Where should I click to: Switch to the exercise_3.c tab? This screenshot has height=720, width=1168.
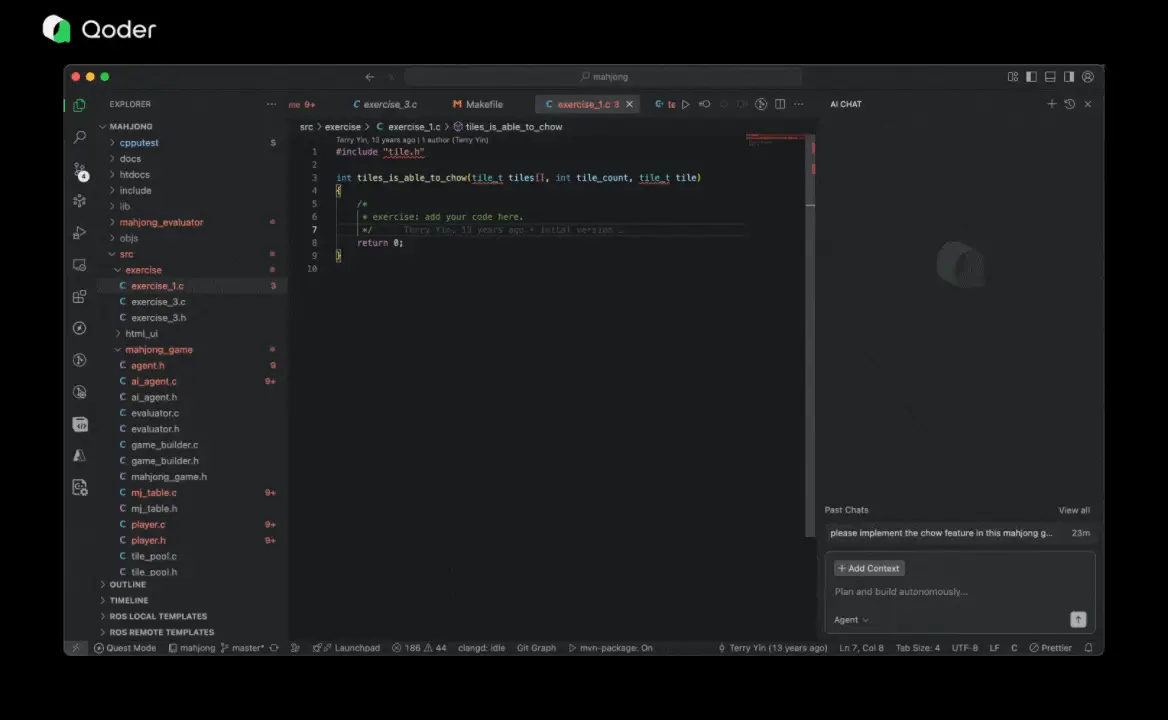[385, 104]
